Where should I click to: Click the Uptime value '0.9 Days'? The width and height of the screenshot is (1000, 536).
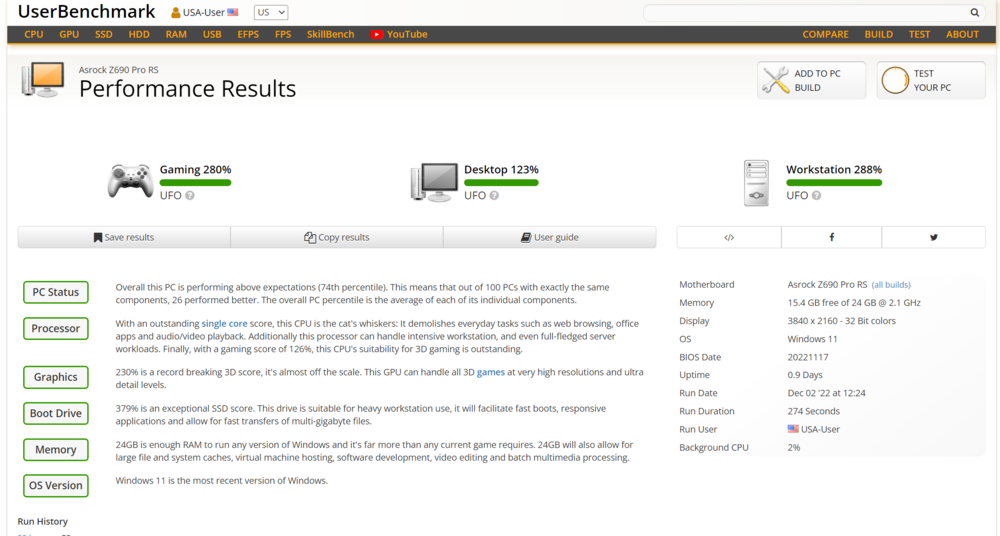(805, 375)
